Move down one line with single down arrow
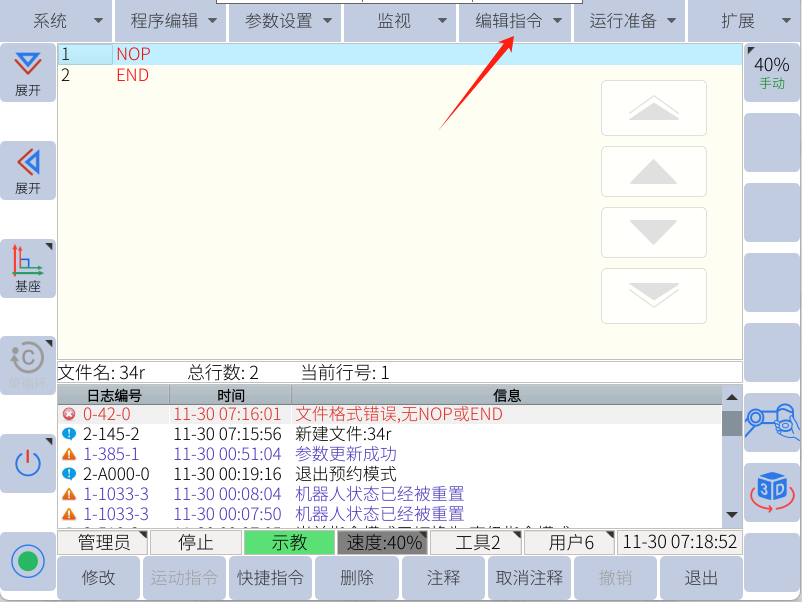 point(653,233)
